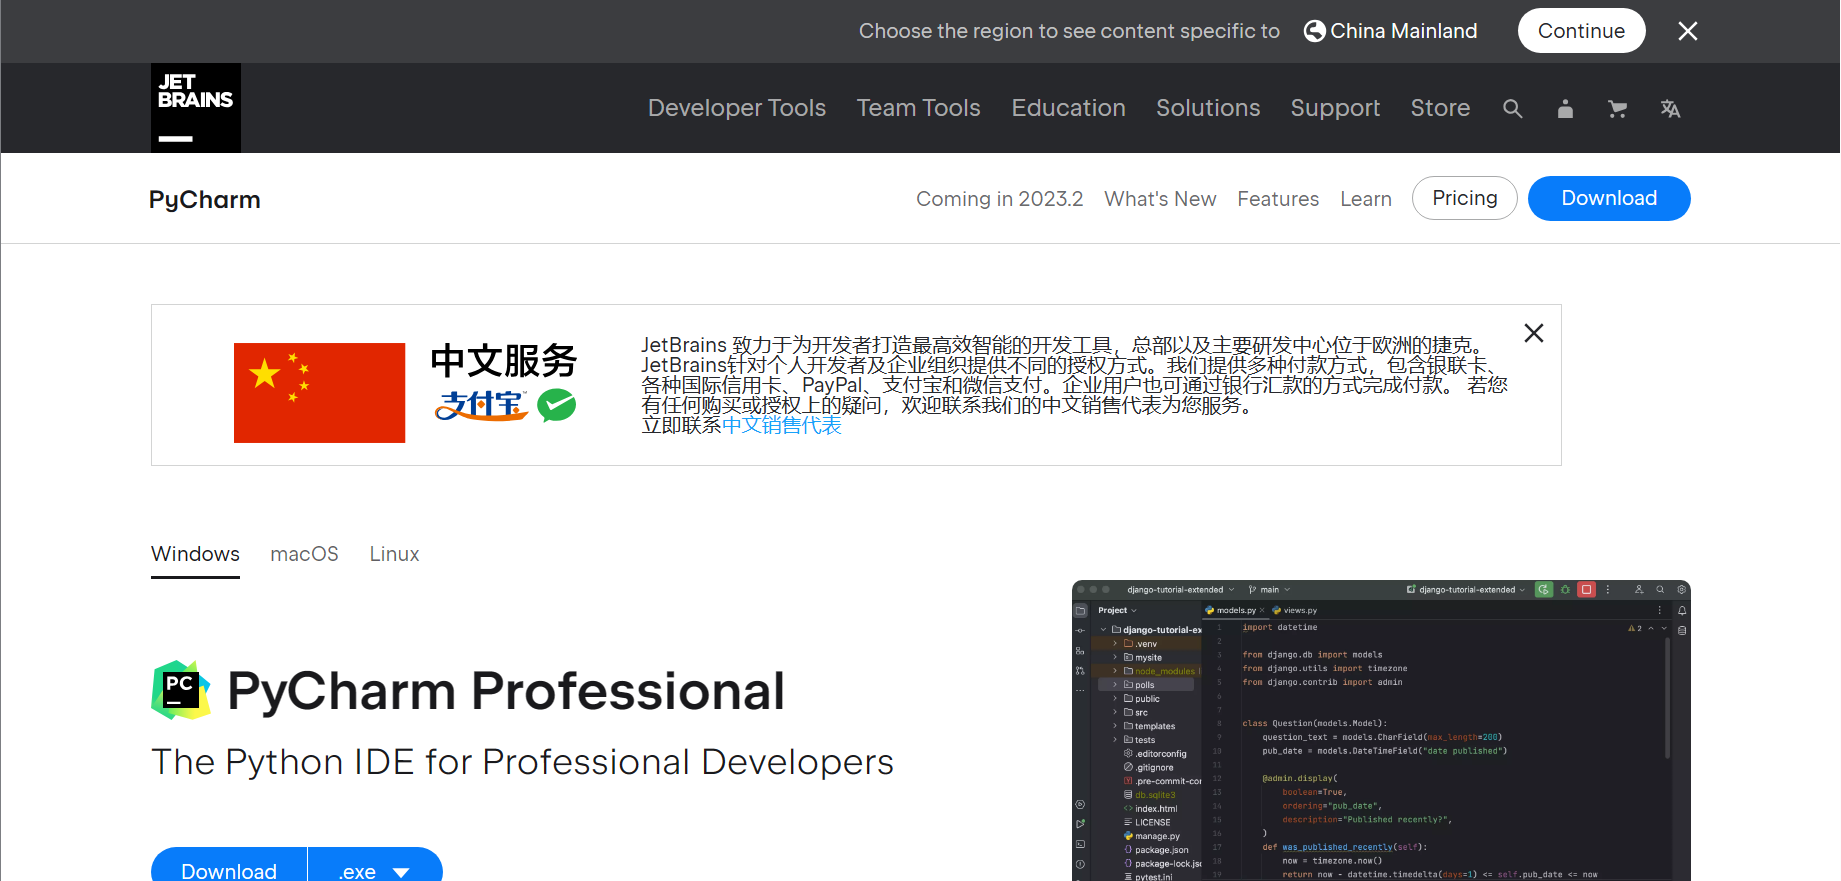Click the blue Download button in subnav
This screenshot has height=881, width=1841.
pyautogui.click(x=1609, y=198)
